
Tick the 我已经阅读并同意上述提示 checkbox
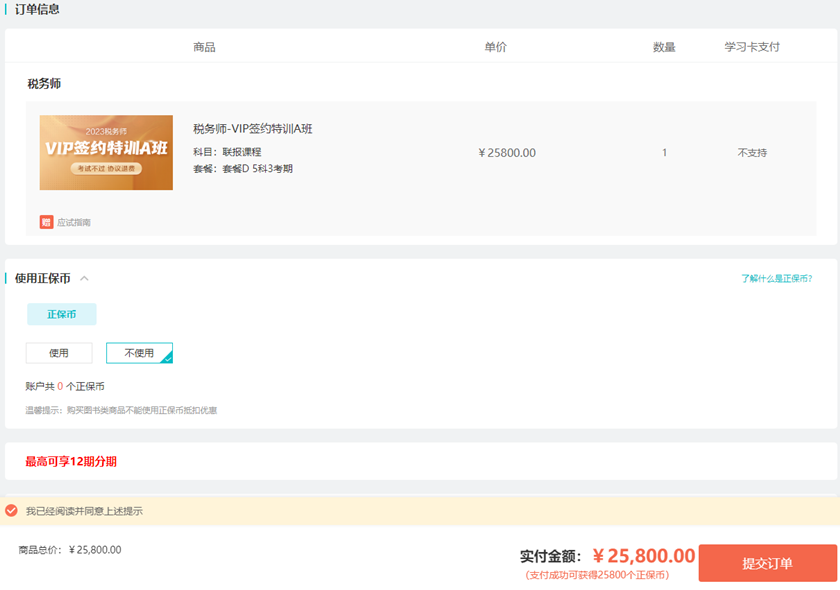12,511
